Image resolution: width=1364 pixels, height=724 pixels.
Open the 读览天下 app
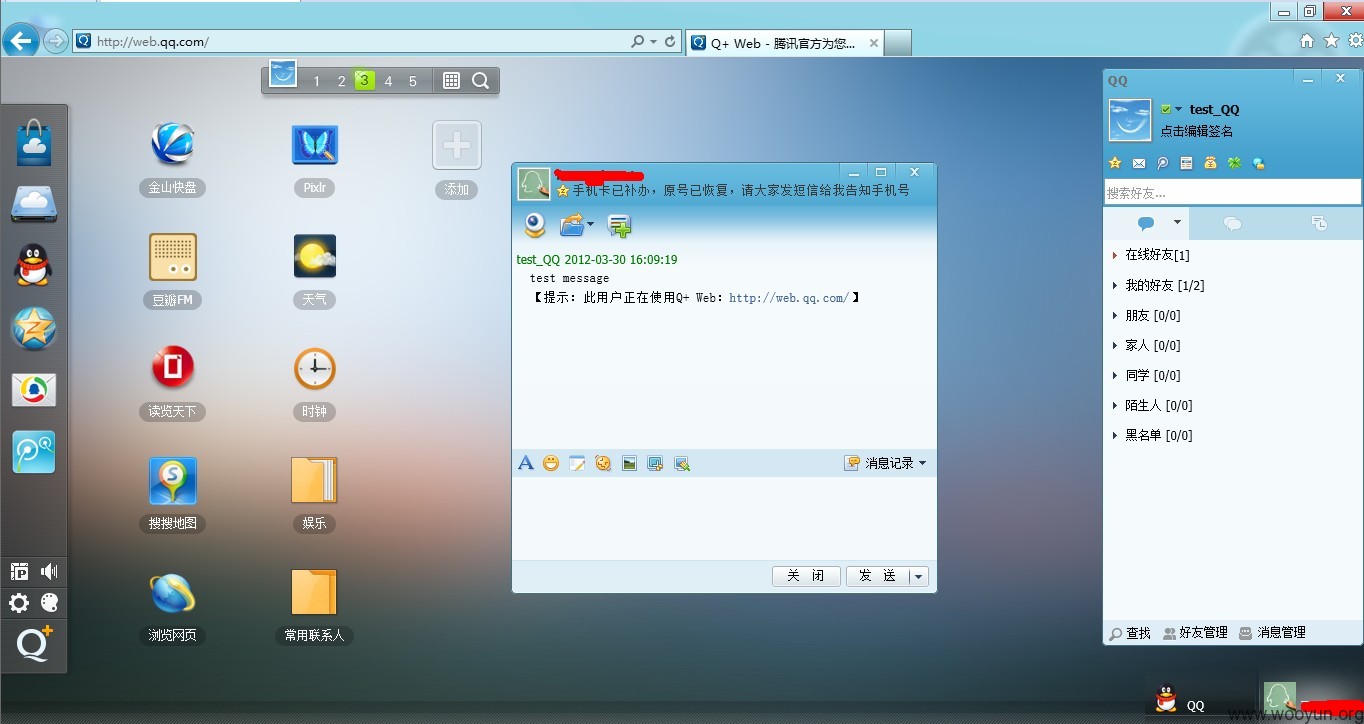pos(172,368)
